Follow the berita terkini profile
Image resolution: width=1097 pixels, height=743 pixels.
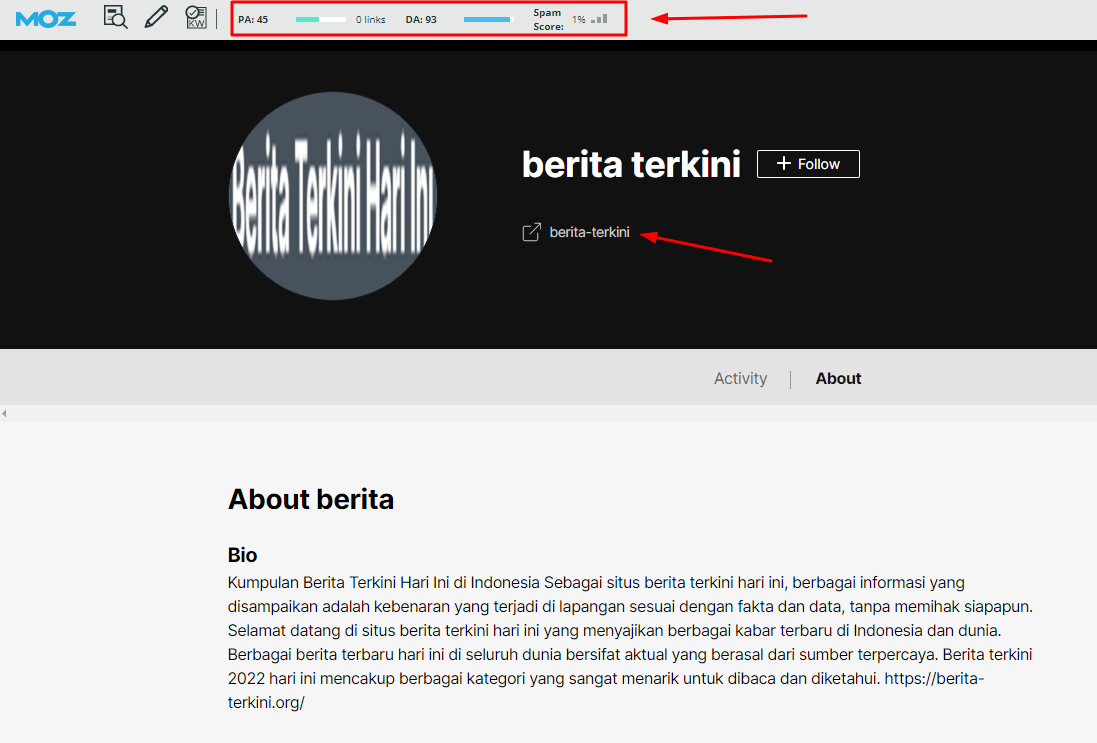pos(808,164)
